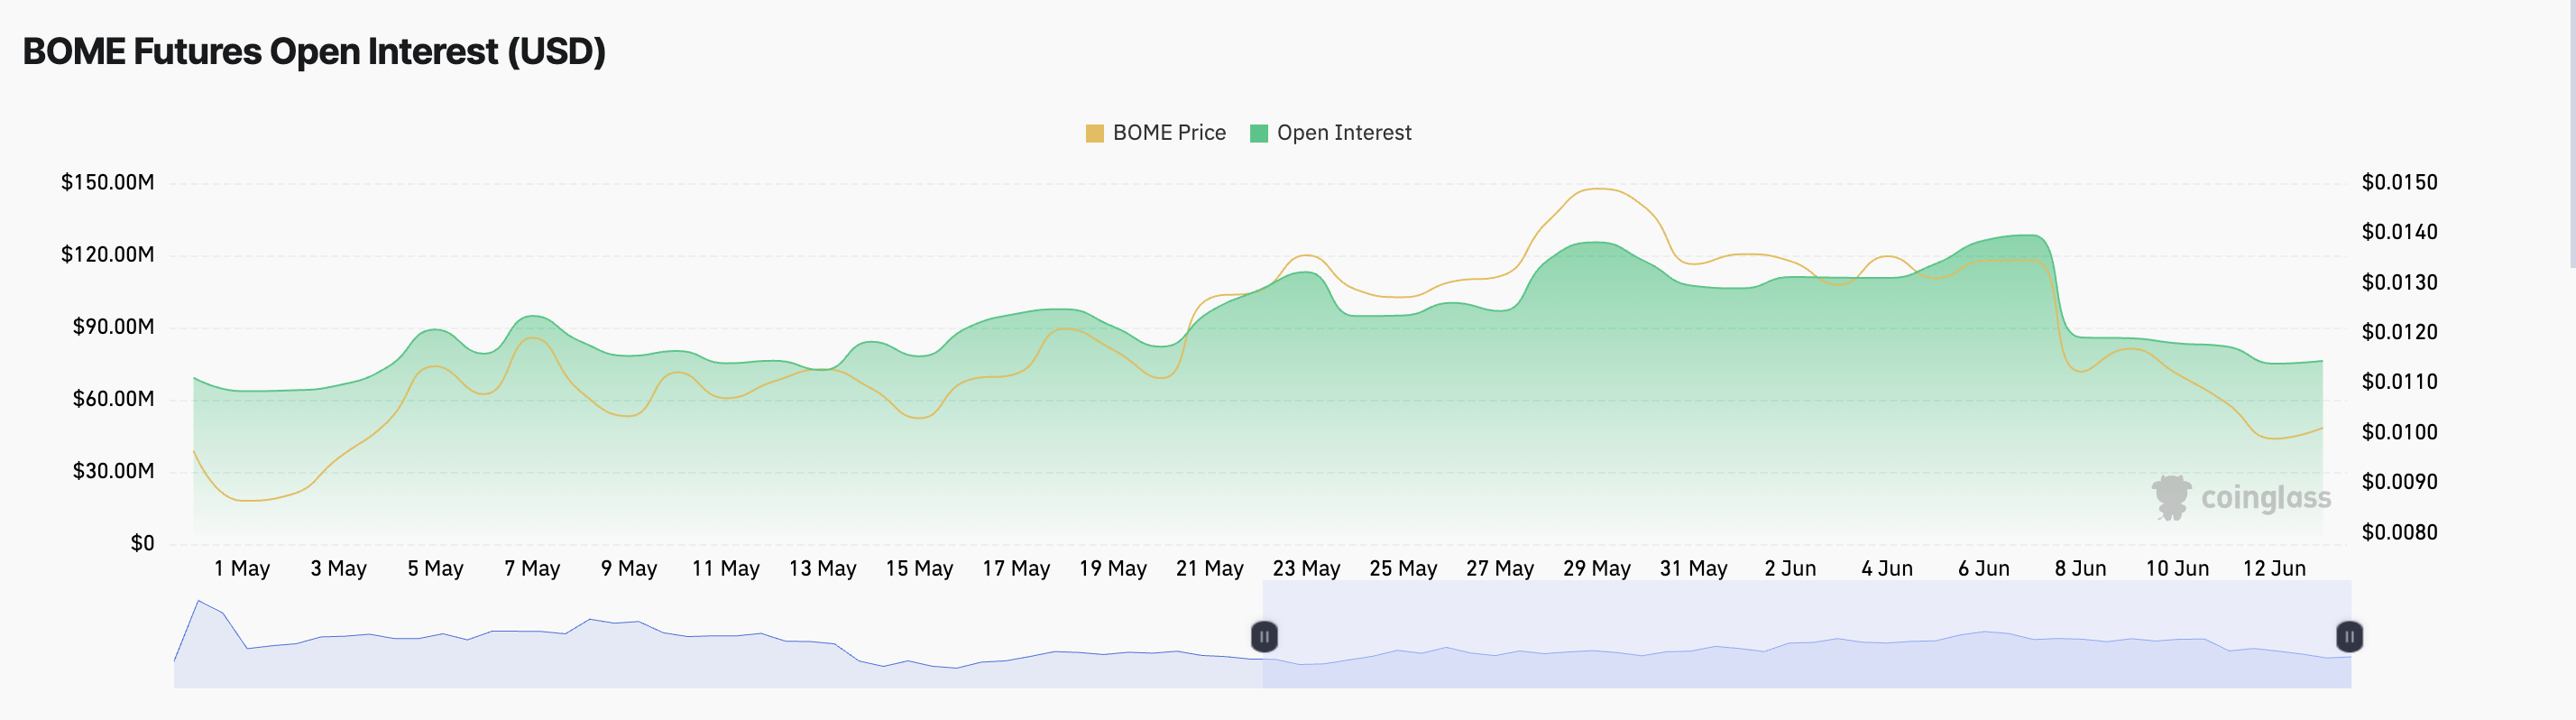This screenshot has width=2576, height=720.
Task: Click the $30.00M left axis label
Action: [113, 471]
